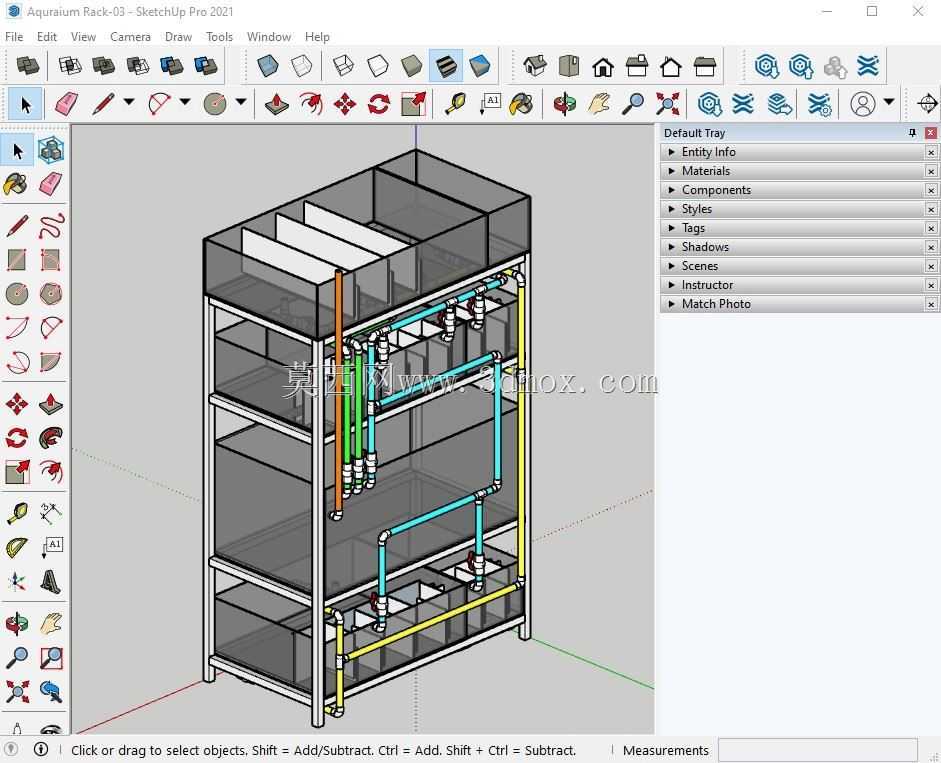Select the Zoom Window tool in left toolbar

click(x=51, y=658)
